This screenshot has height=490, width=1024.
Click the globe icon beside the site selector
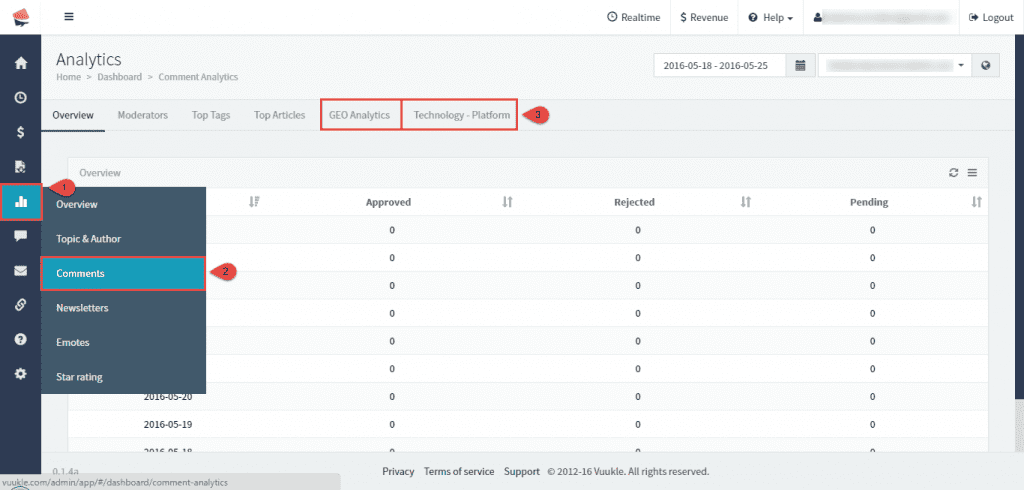click(986, 66)
